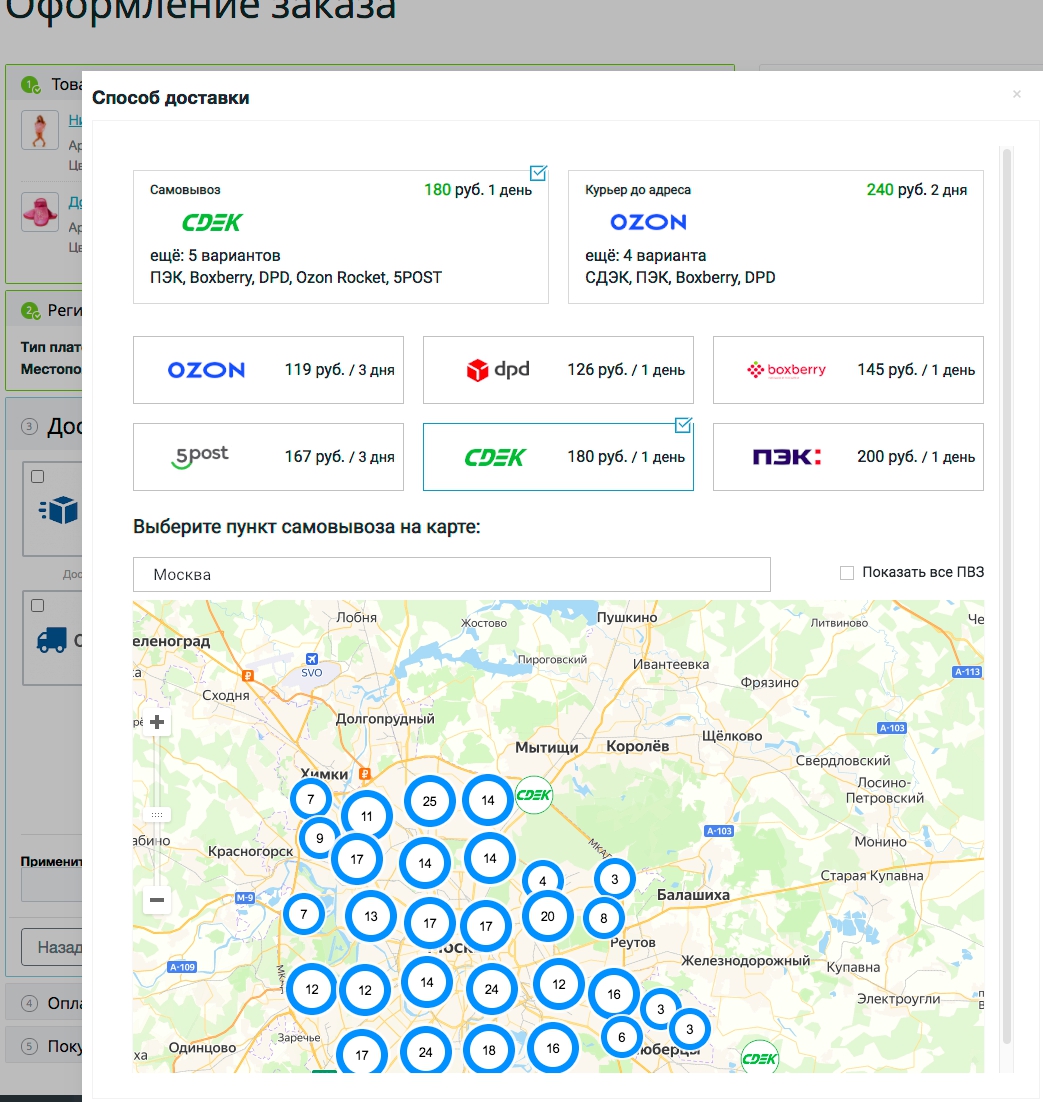Viewport: 1043px width, 1102px height.
Task: Open the map cluster marked 13
Action: 370,916
